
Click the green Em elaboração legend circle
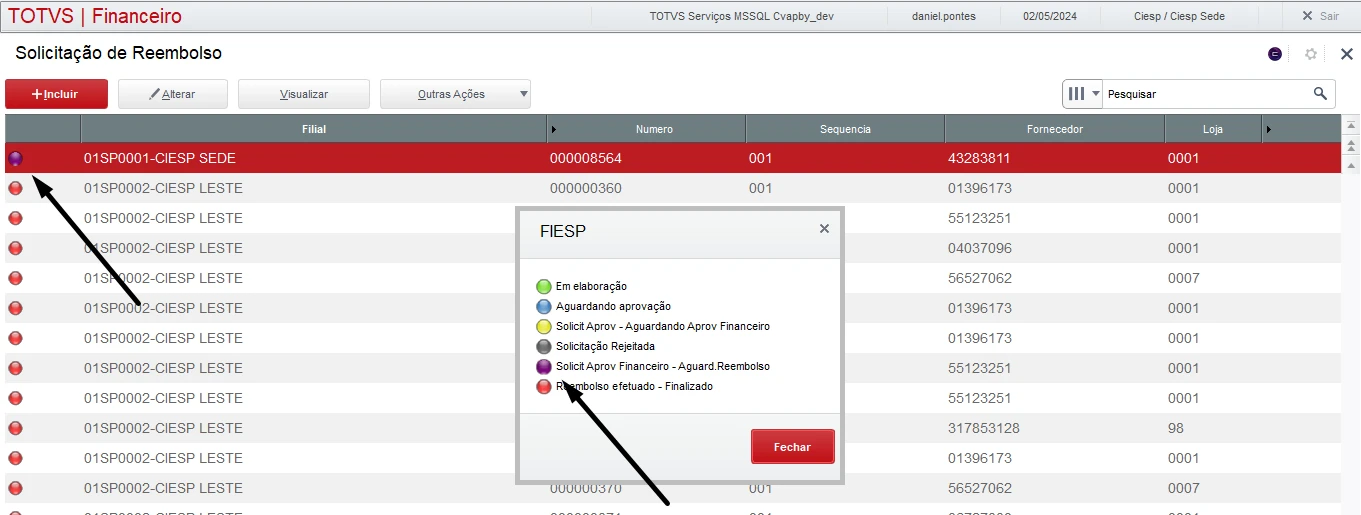pos(544,287)
